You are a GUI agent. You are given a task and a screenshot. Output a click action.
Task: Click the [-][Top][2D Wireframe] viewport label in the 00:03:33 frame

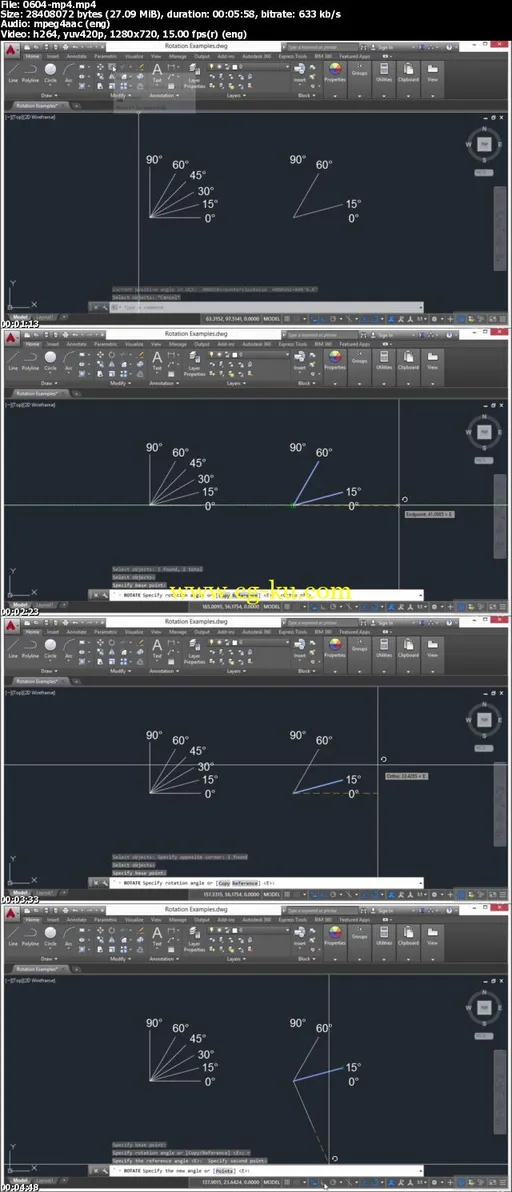click(x=30, y=693)
